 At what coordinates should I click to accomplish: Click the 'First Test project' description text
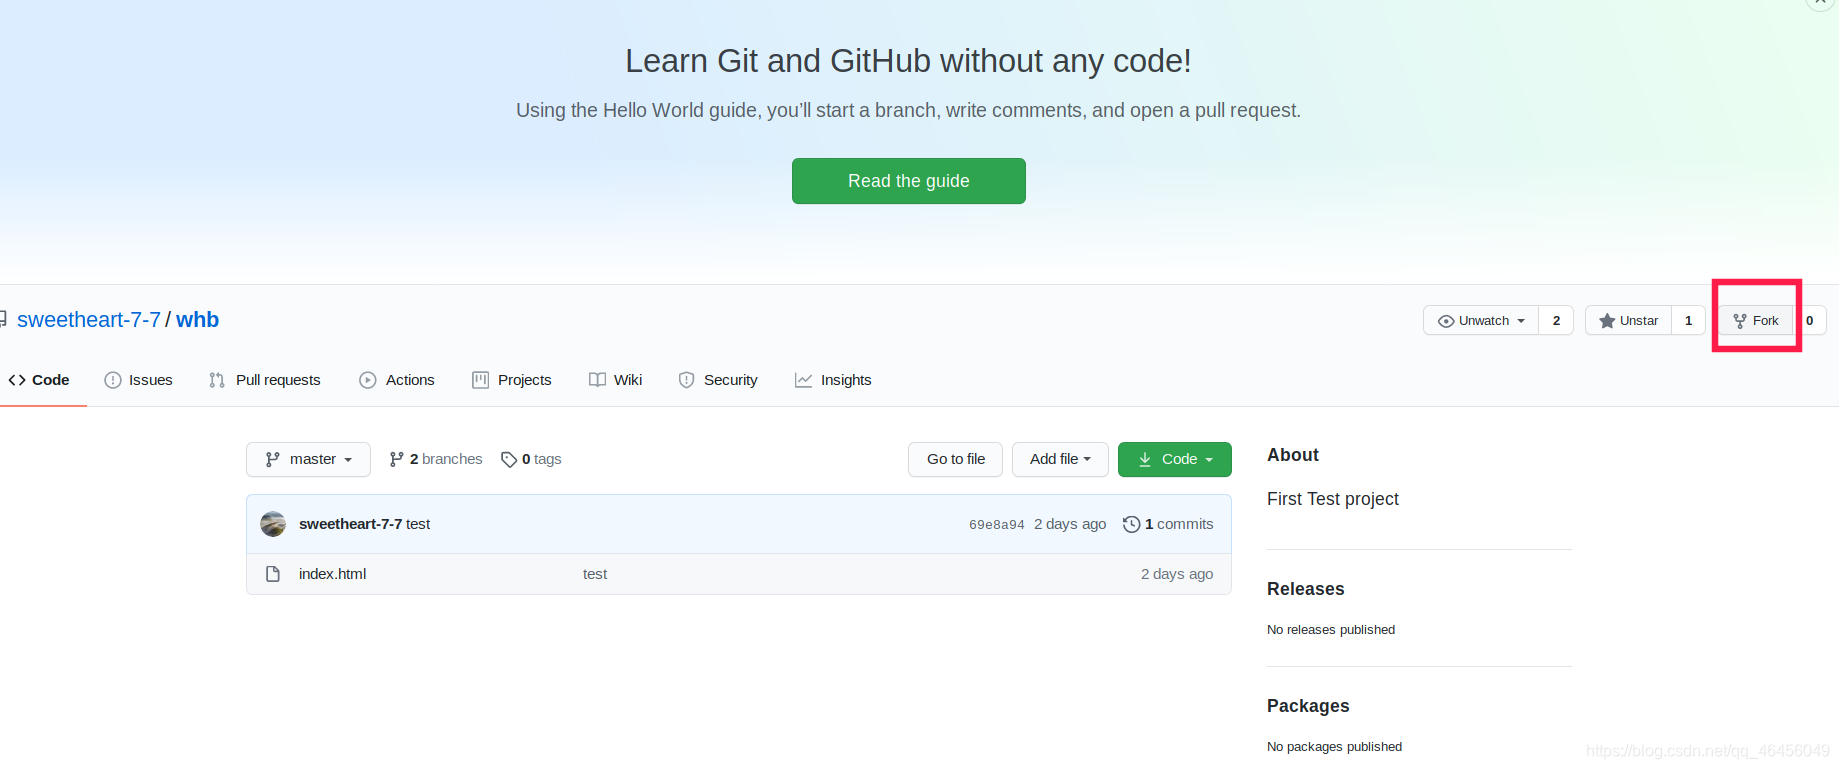[x=1332, y=499]
